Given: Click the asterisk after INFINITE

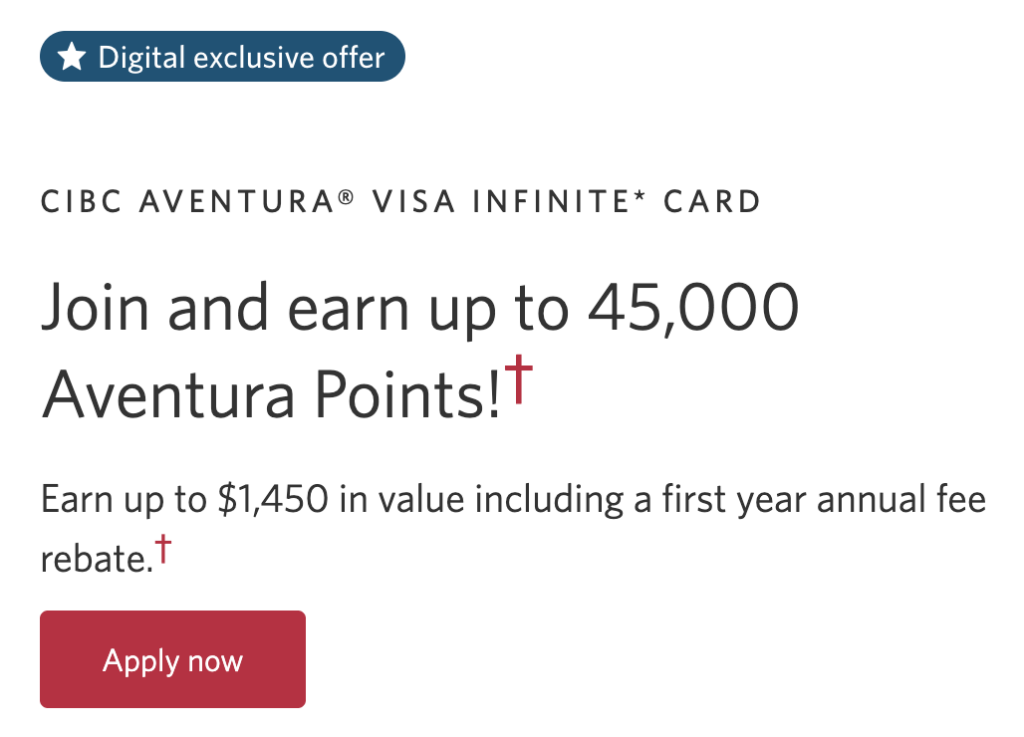Looking at the screenshot, I should pyautogui.click(x=639, y=195).
